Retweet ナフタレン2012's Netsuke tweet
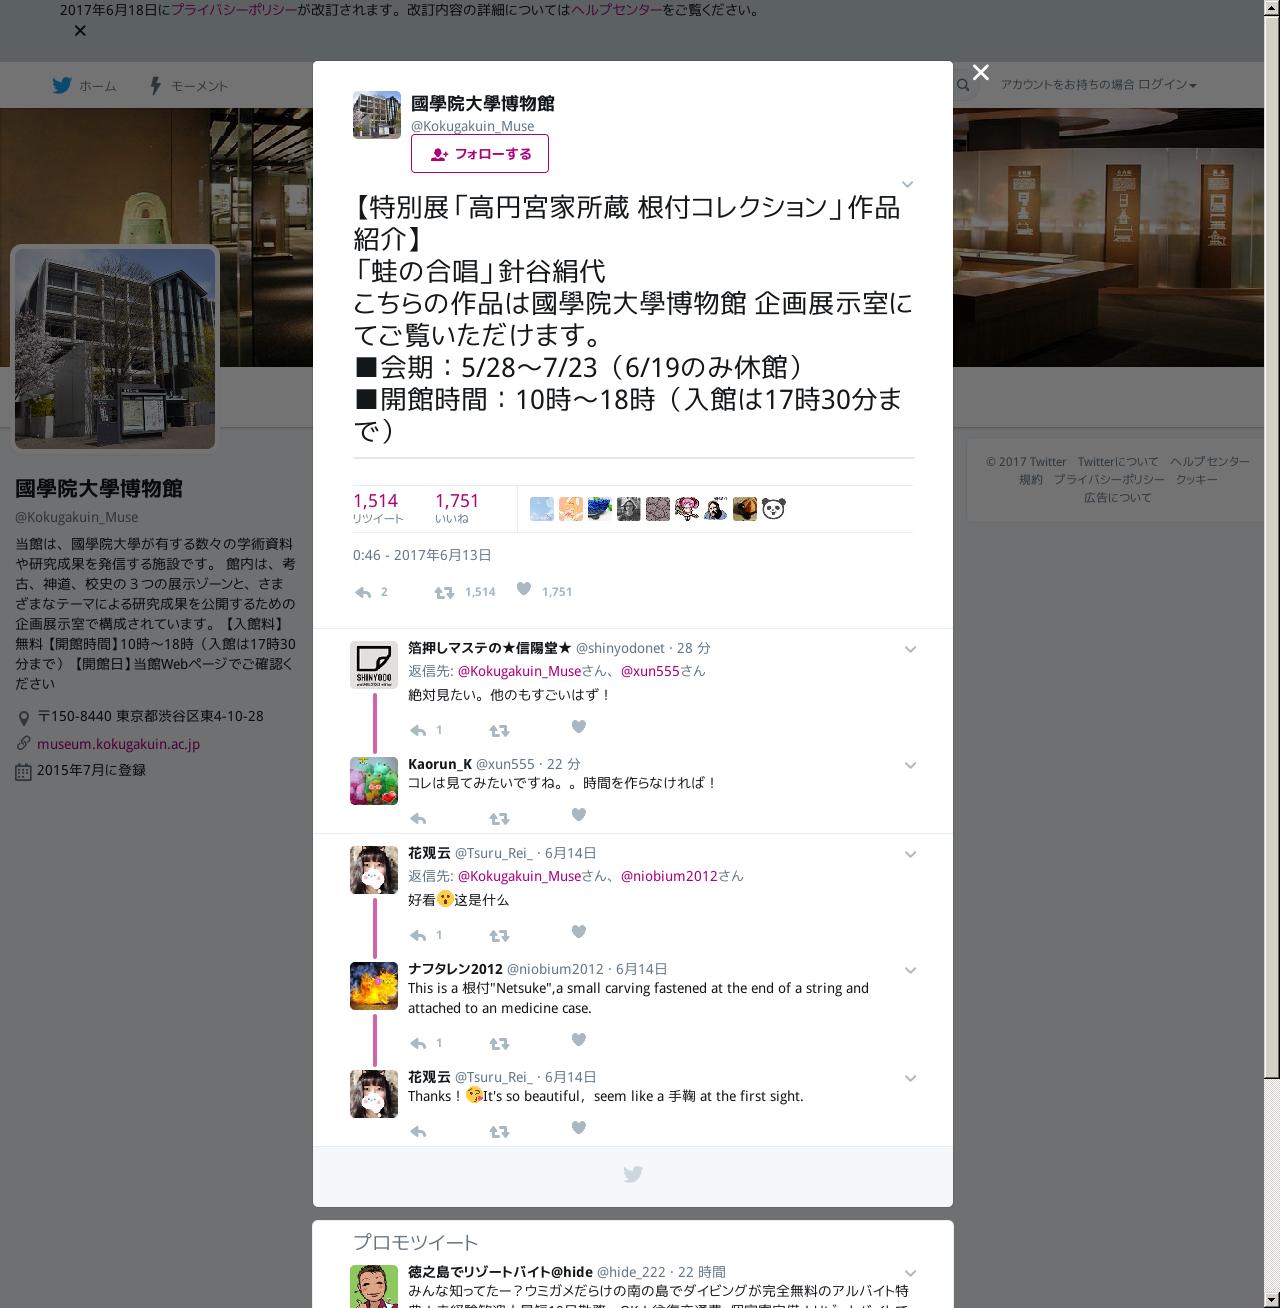Screen dimensions: 1280x1308 499,1044
